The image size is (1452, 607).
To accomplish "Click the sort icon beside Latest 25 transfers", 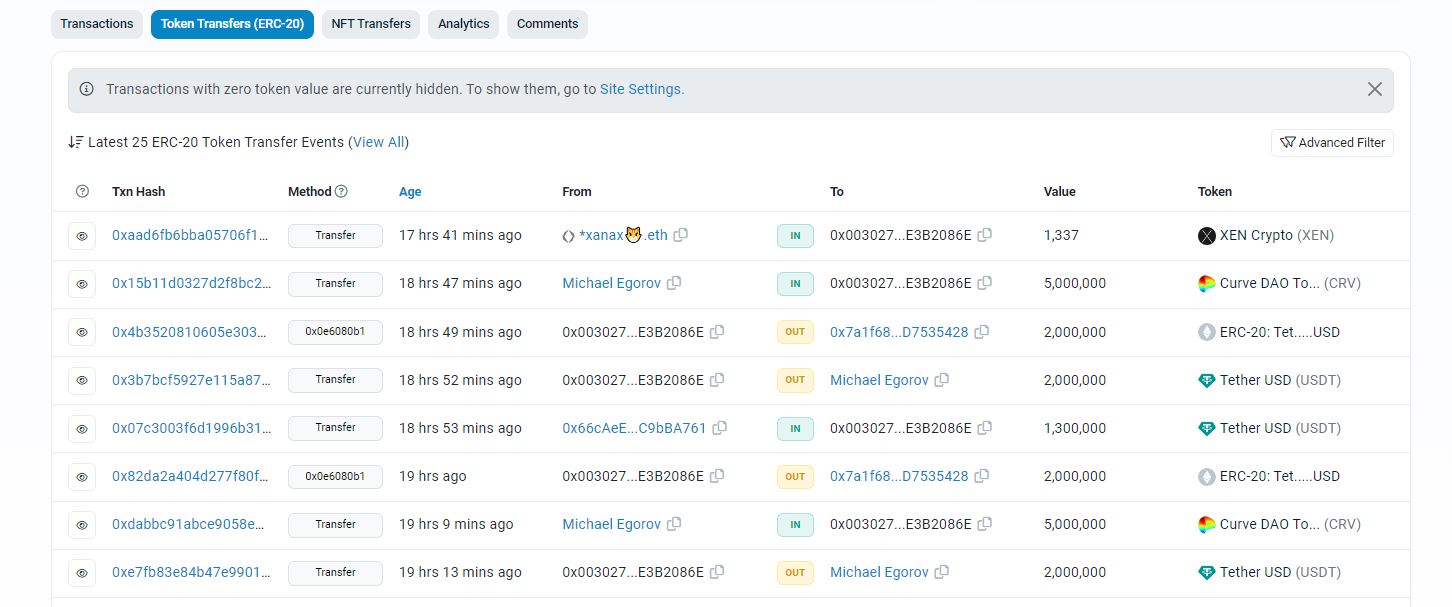I will click(76, 142).
